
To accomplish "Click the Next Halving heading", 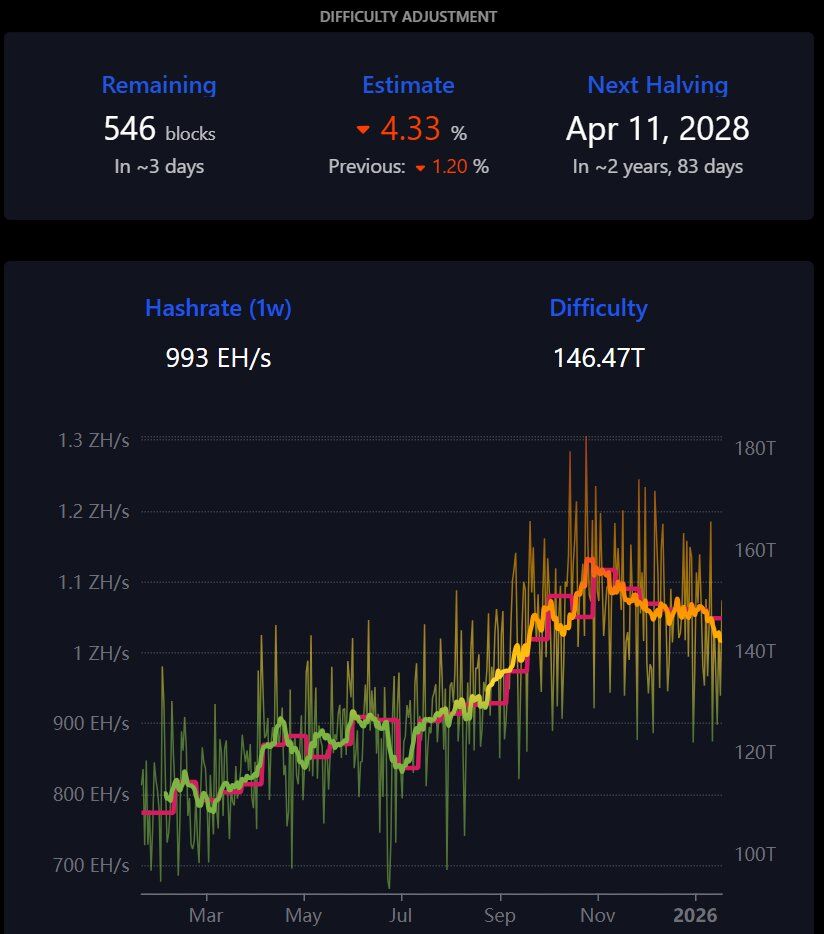I will [657, 85].
